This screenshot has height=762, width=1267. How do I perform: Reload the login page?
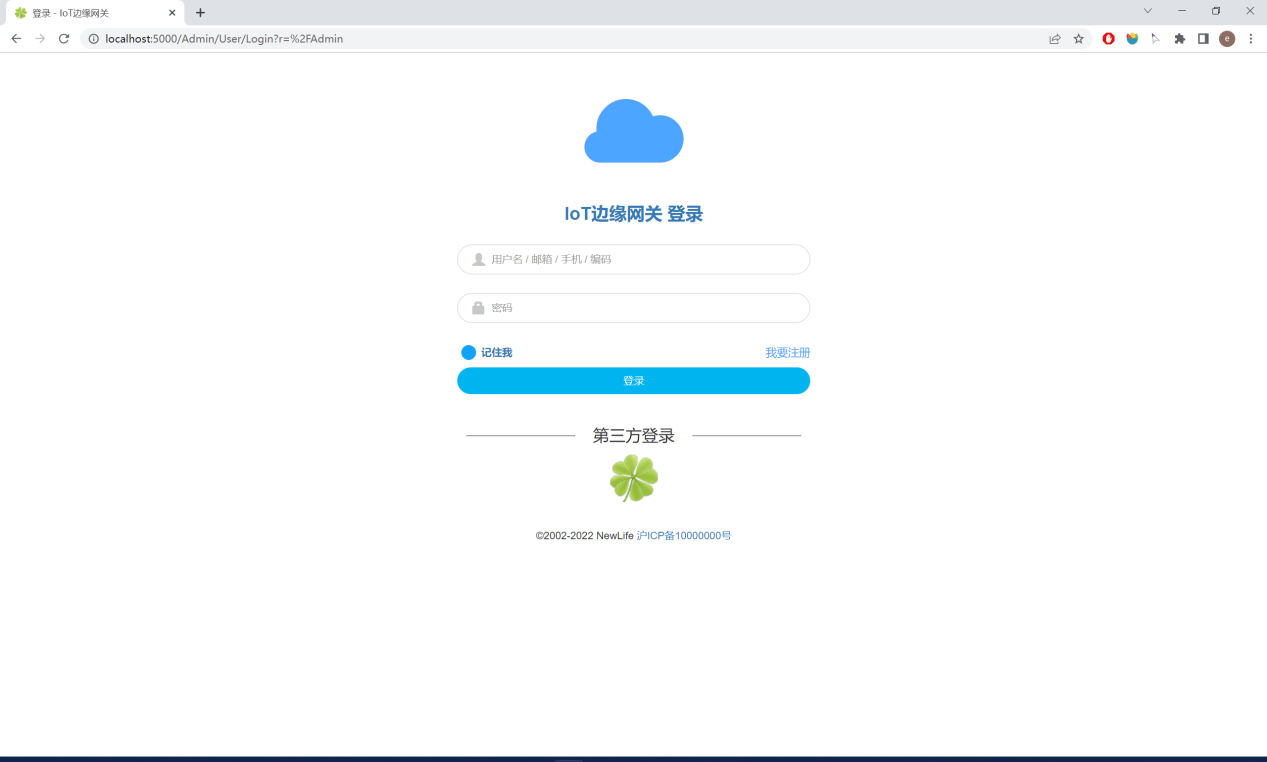click(x=64, y=39)
